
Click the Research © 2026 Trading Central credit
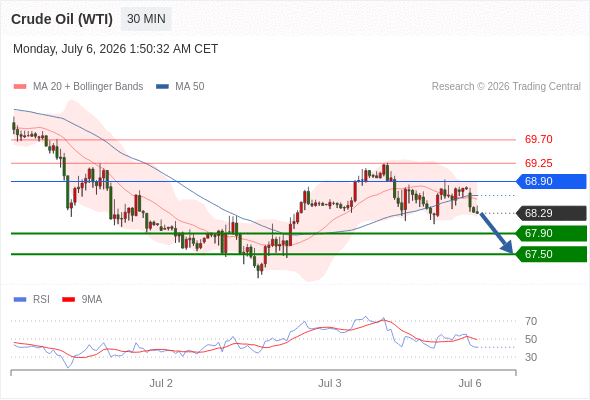click(x=506, y=87)
